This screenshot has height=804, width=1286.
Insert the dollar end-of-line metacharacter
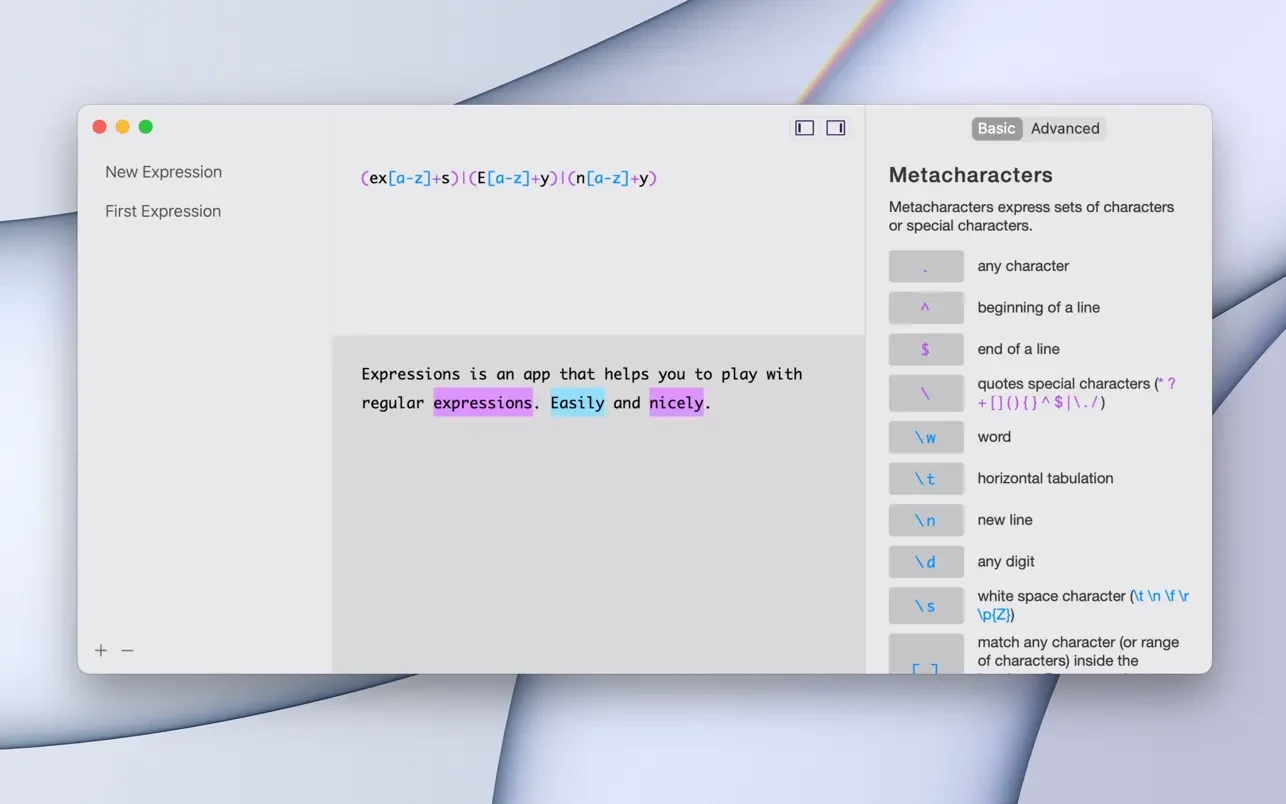tap(925, 350)
